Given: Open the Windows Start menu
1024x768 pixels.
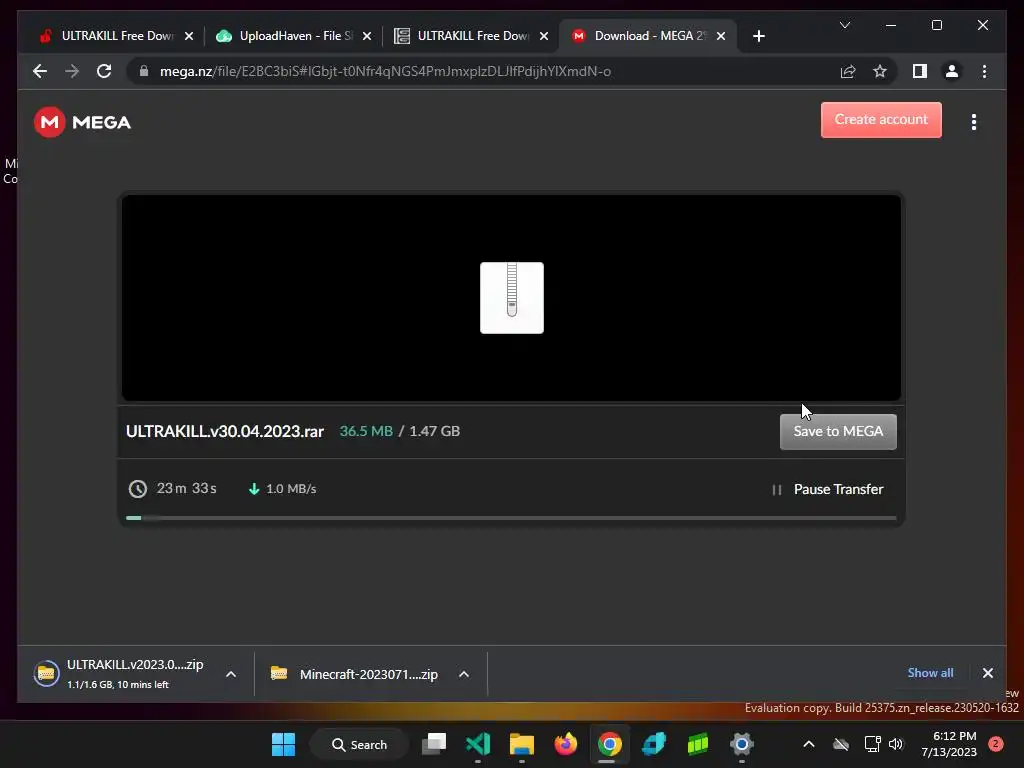Looking at the screenshot, I should pyautogui.click(x=283, y=744).
